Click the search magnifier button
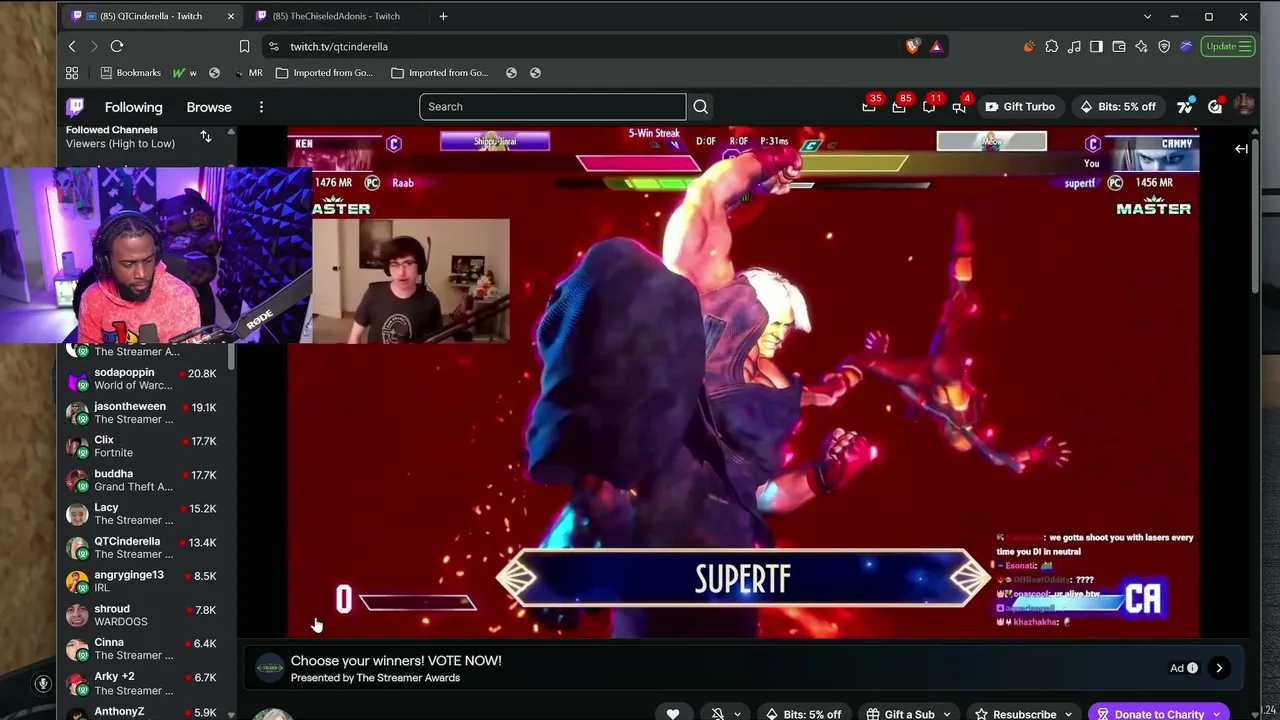1280x720 pixels. coord(701,107)
